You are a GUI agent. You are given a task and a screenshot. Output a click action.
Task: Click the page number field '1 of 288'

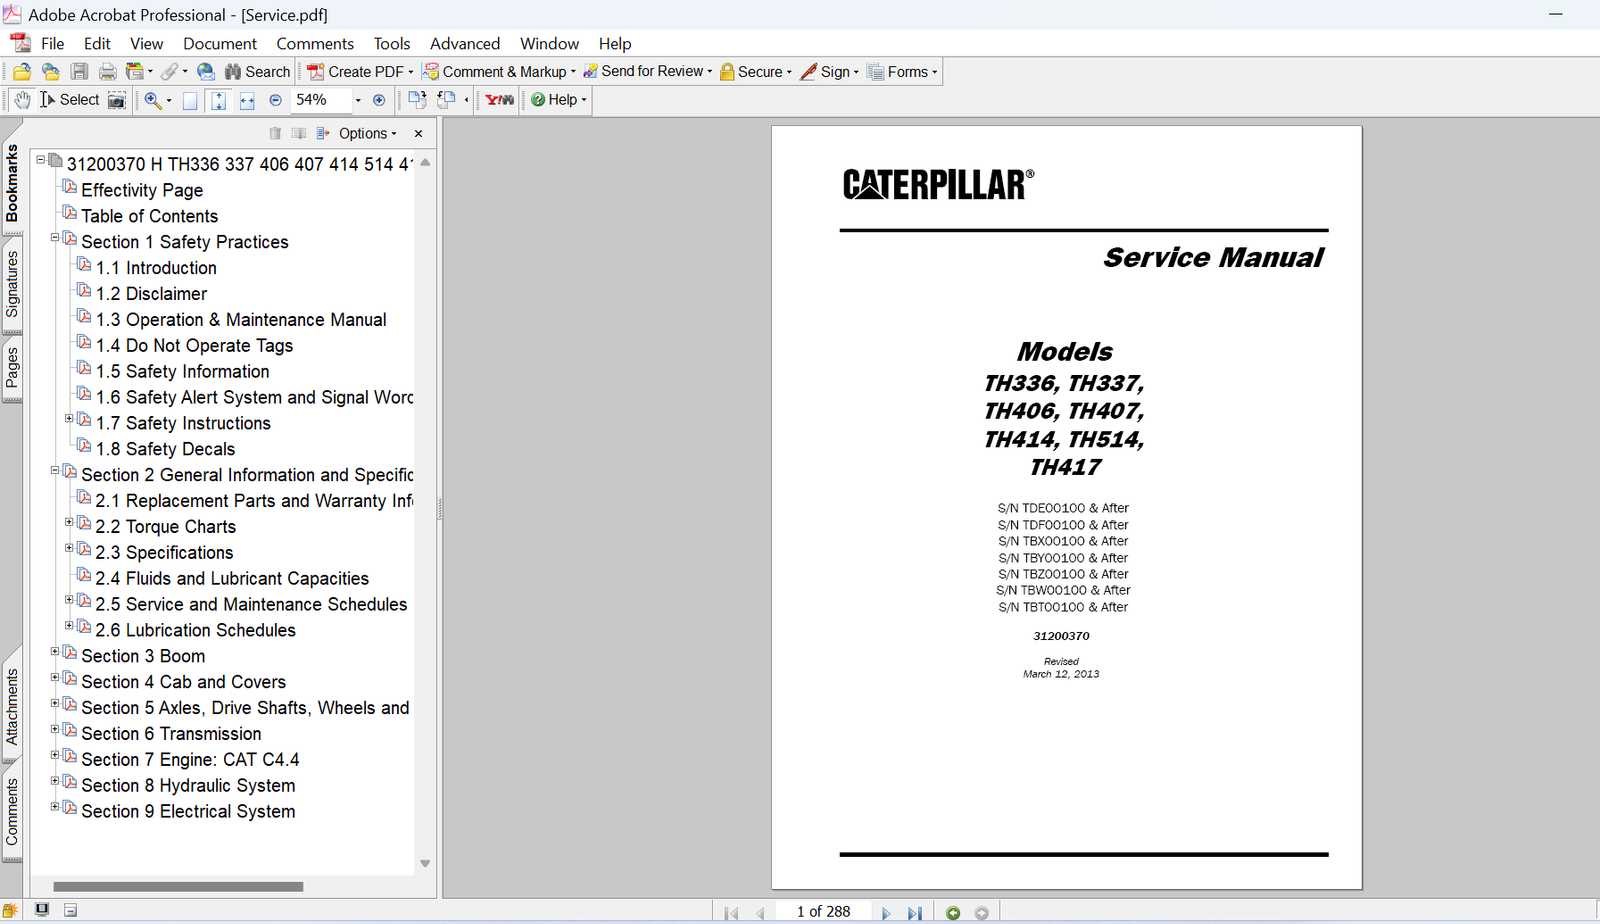[823, 912]
